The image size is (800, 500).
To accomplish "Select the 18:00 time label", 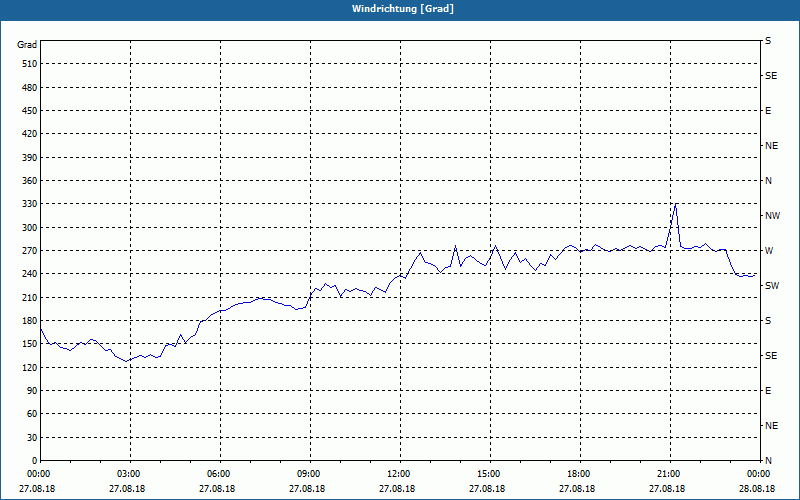I will [580, 474].
